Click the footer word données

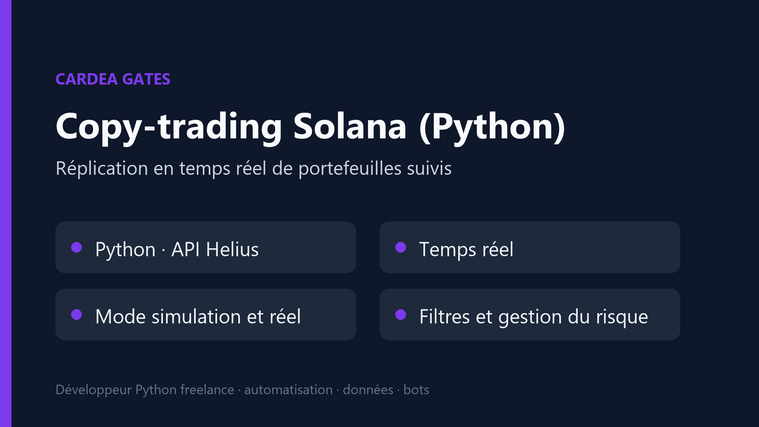point(368,390)
